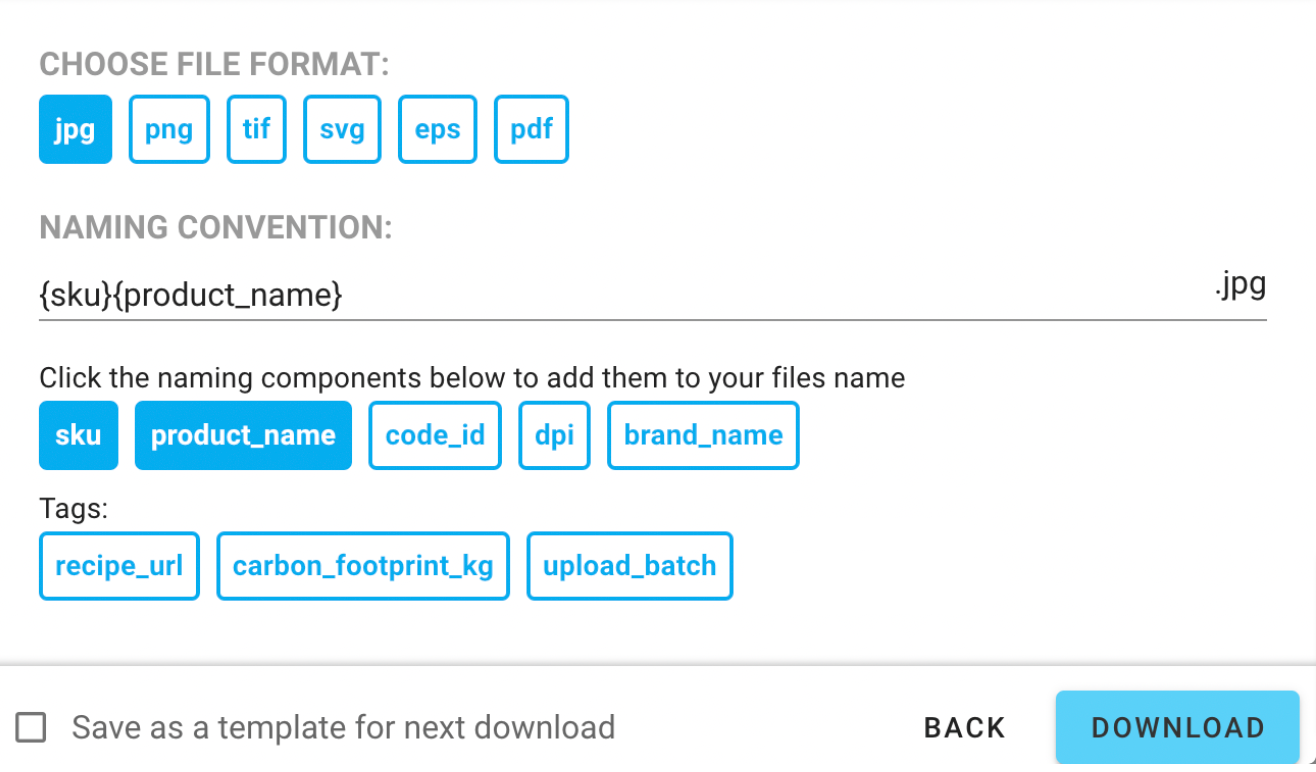Add the upload_batch tag to filename
The height and width of the screenshot is (772, 1316).
[629, 565]
